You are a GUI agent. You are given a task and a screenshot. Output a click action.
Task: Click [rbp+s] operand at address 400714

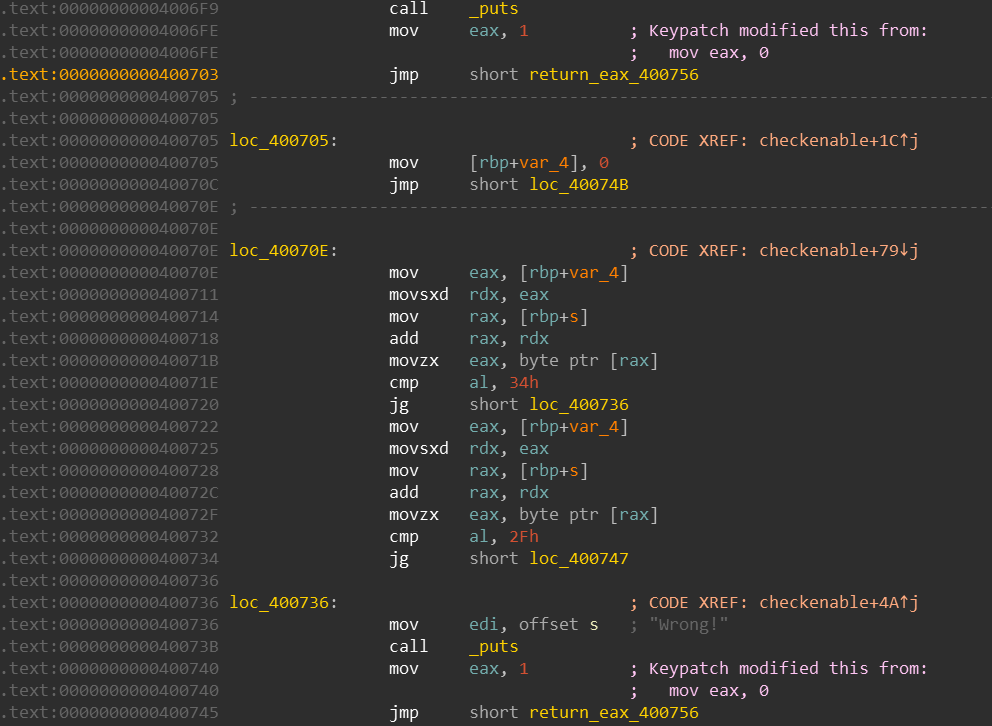click(x=554, y=317)
